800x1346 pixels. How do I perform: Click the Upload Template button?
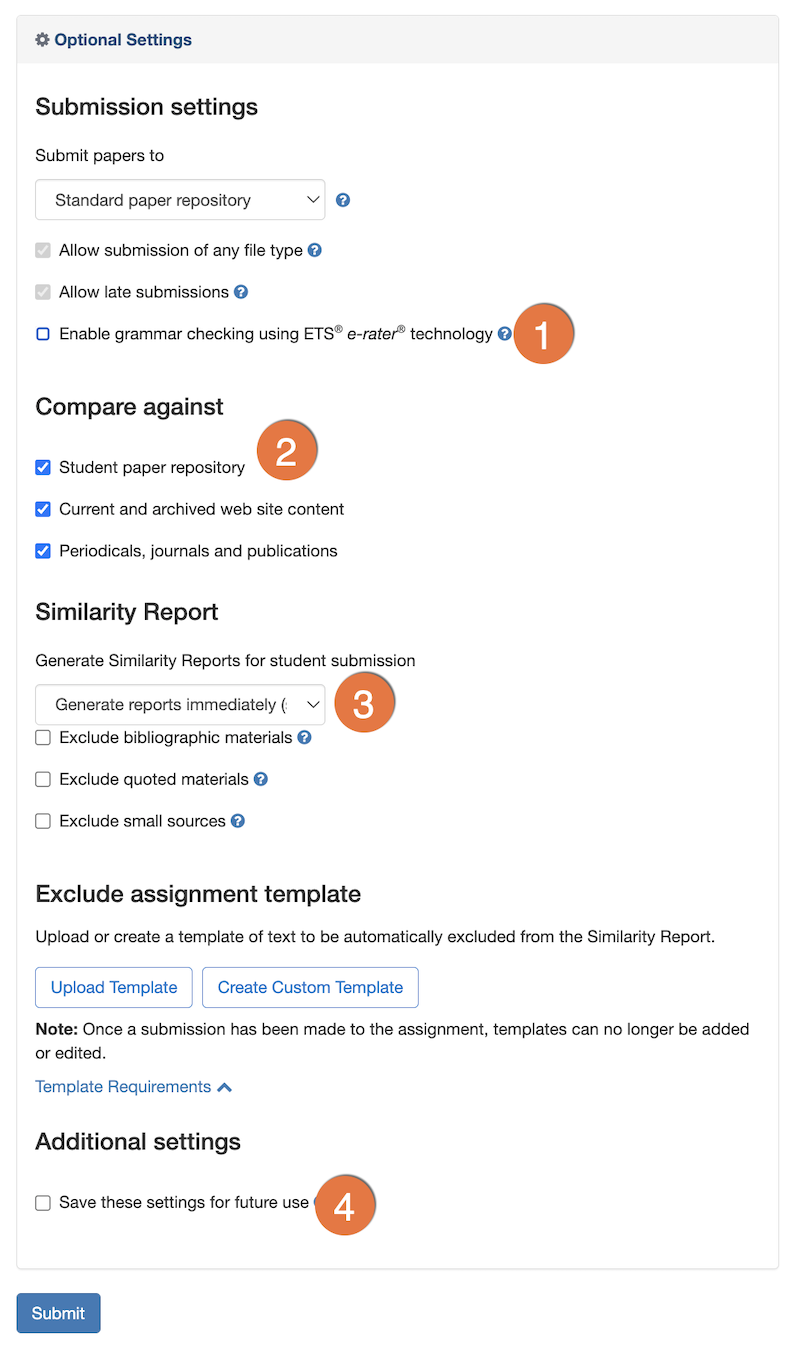(114, 987)
